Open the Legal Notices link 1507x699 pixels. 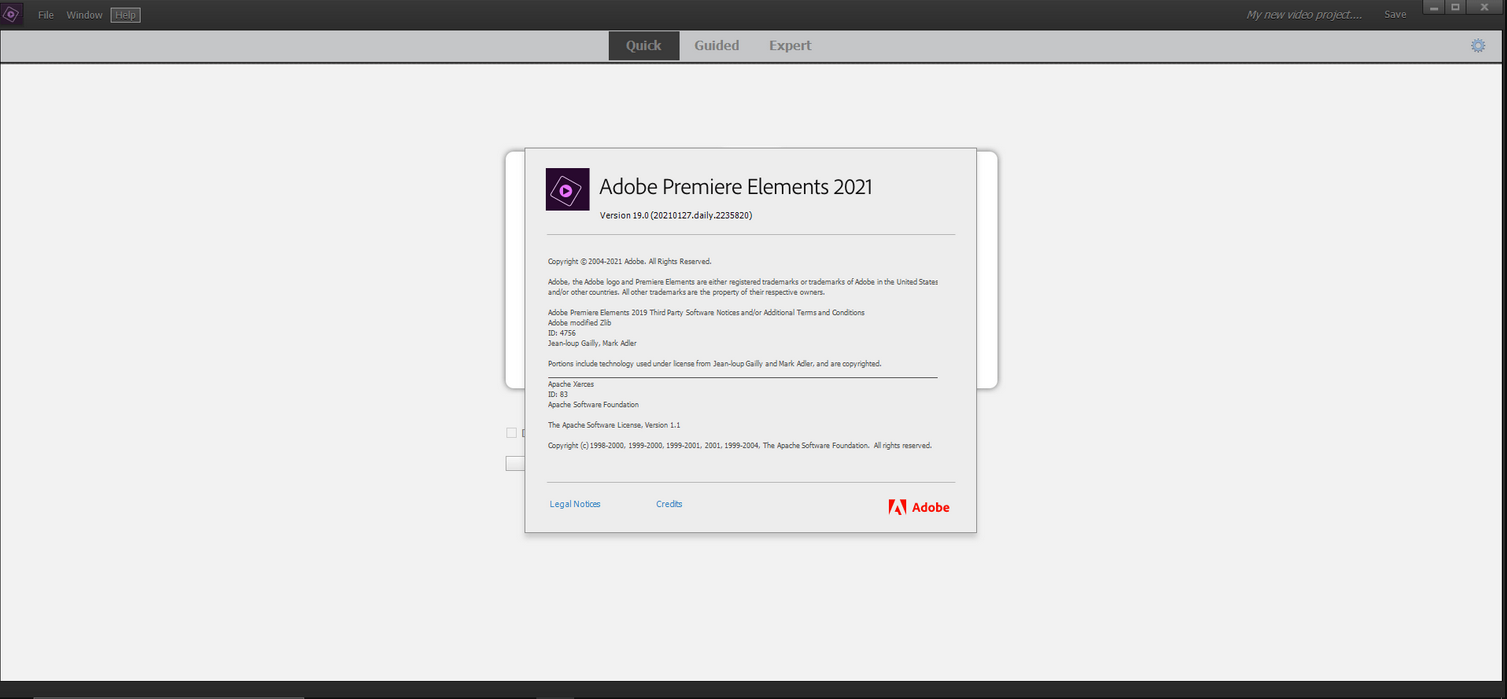pos(575,504)
